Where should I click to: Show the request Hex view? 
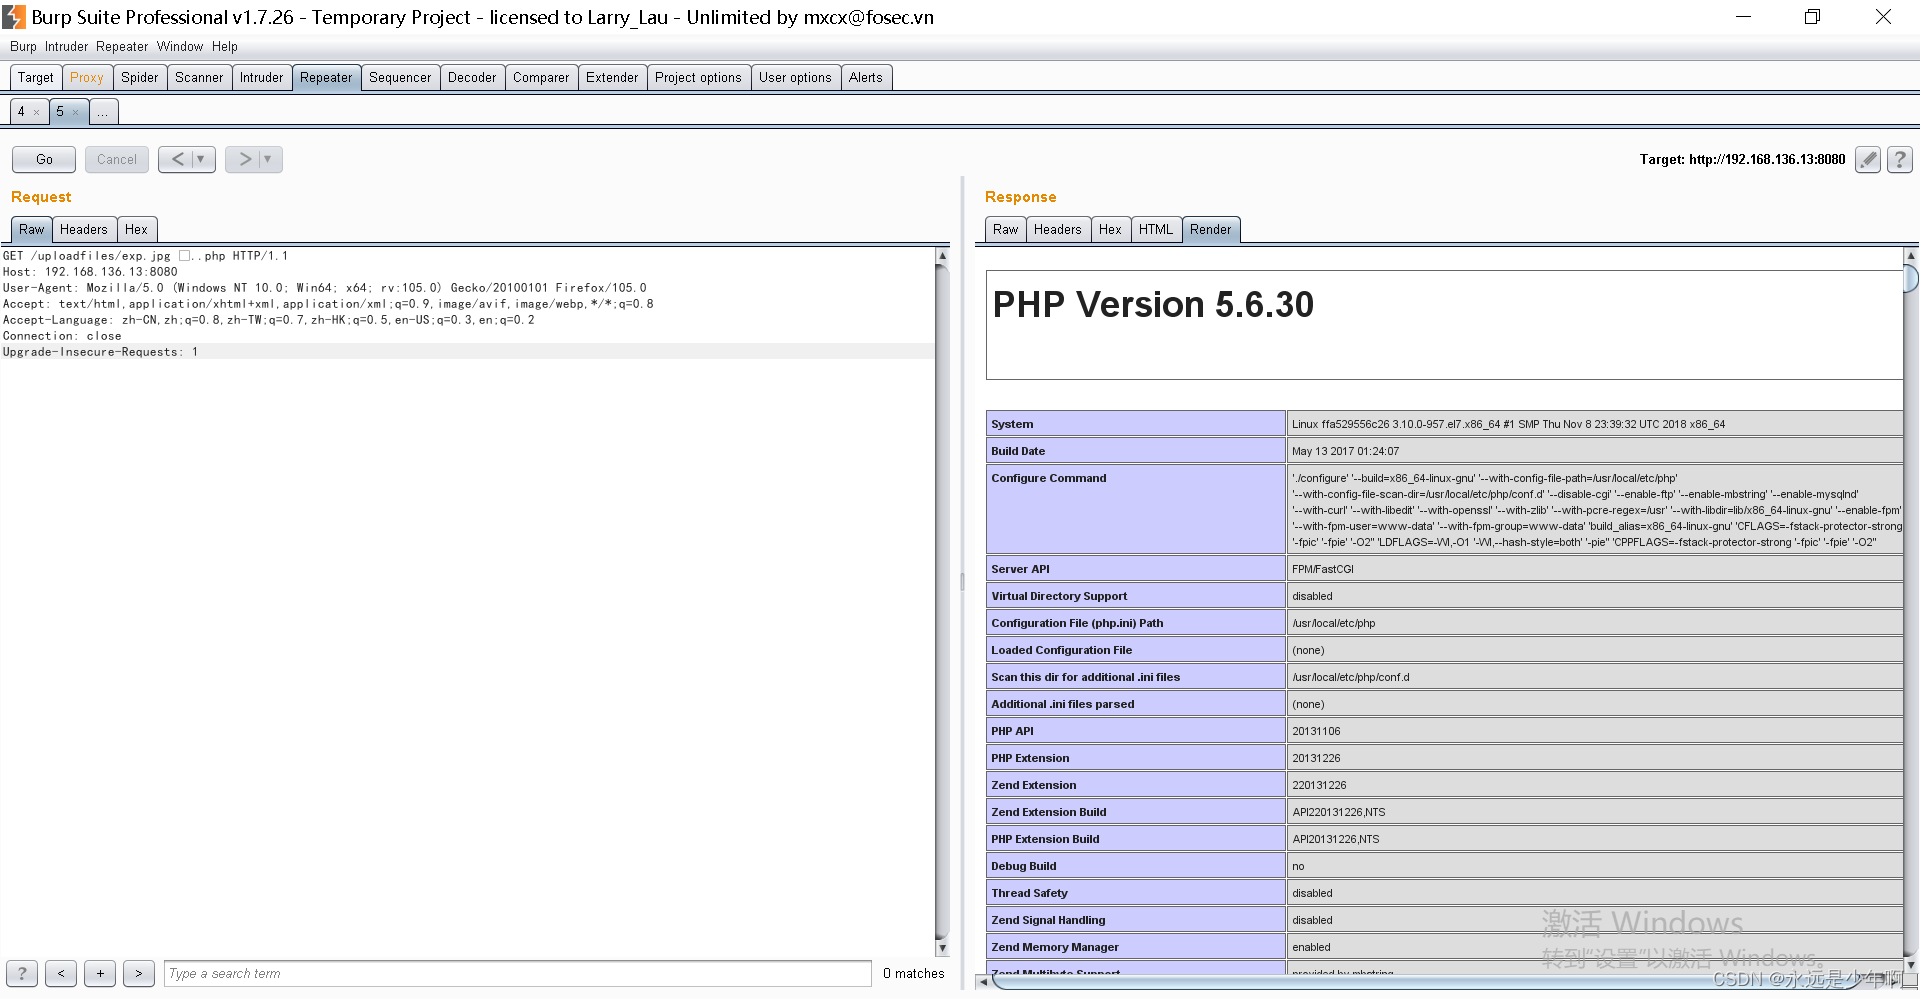(136, 229)
